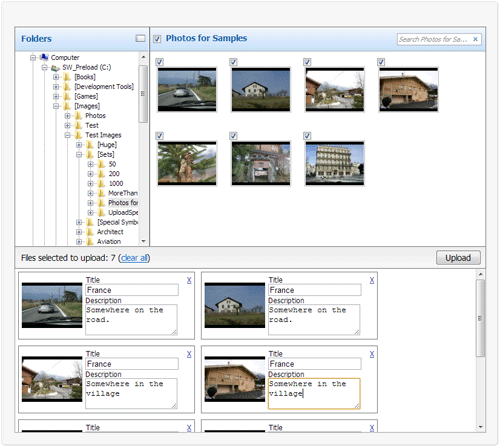Click the [Games] folder icon
The width and height of the screenshot is (500, 446).
pos(67,96)
